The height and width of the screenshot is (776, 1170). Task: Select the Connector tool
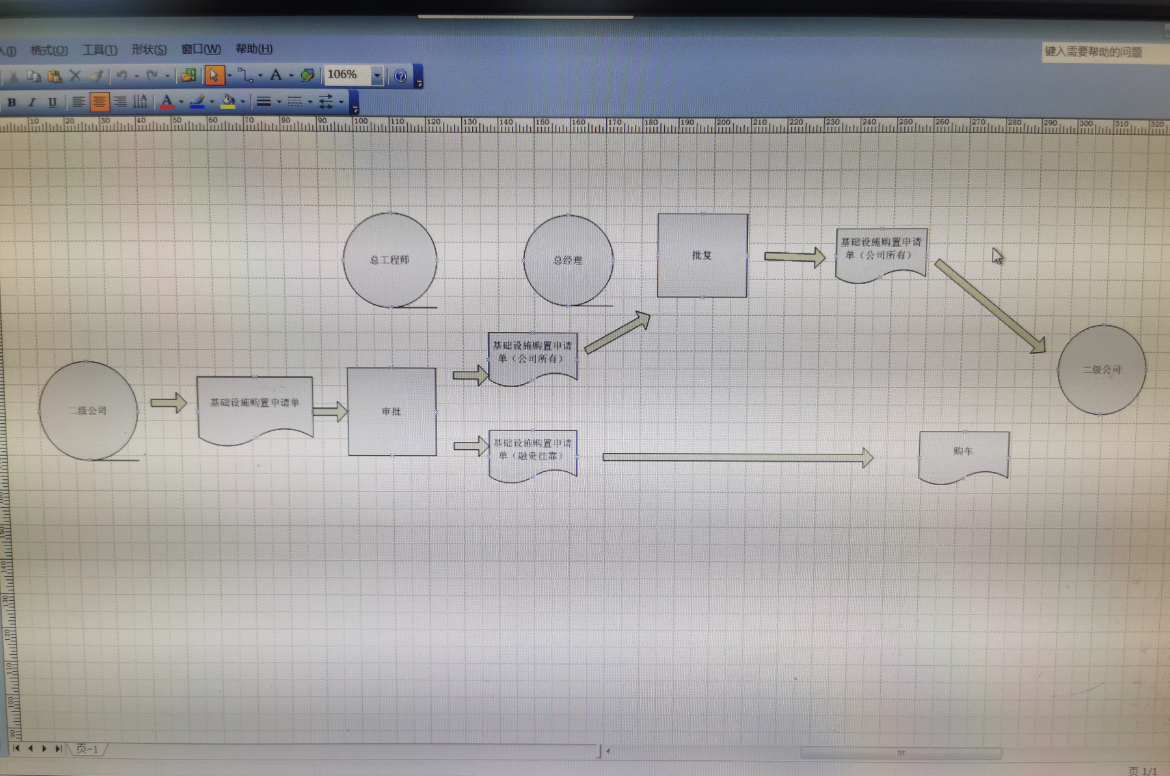click(245, 75)
